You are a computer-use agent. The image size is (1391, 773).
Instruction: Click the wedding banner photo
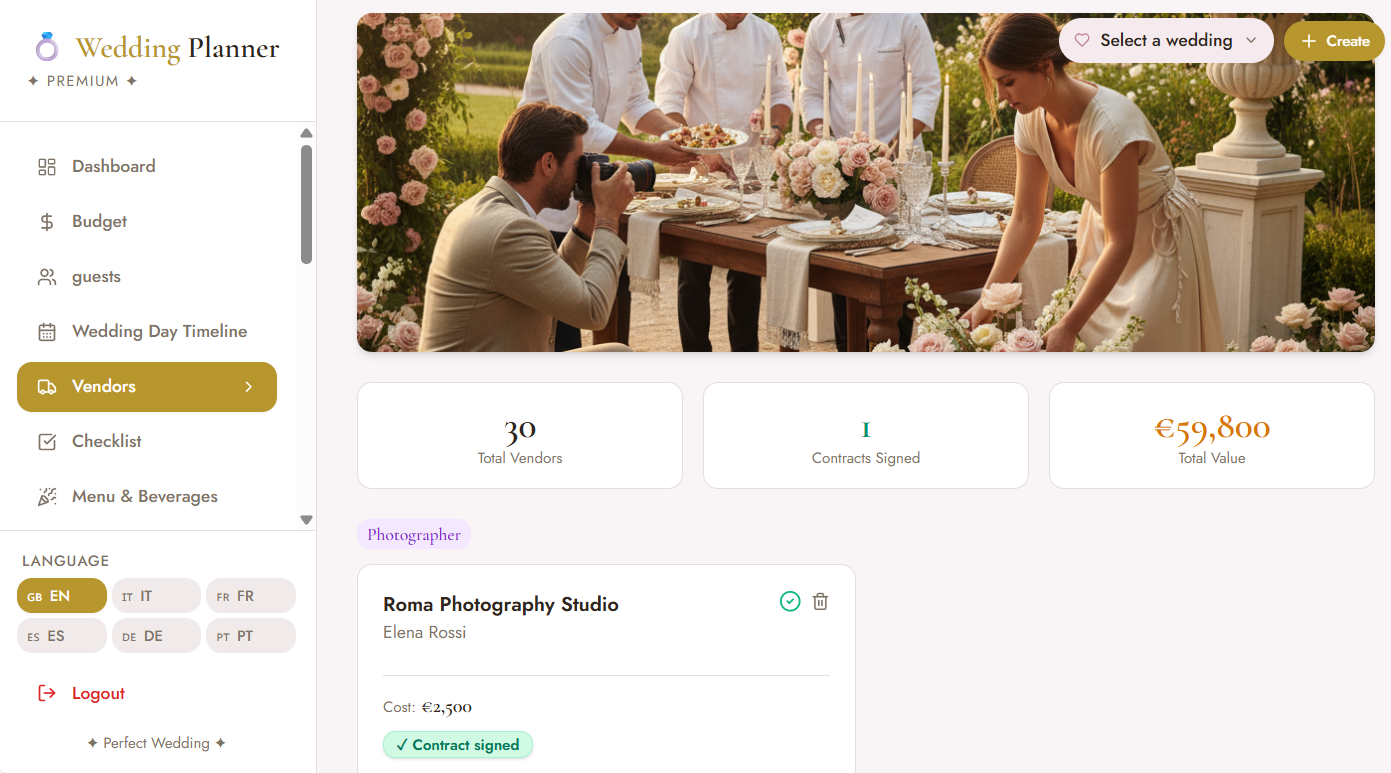(866, 182)
